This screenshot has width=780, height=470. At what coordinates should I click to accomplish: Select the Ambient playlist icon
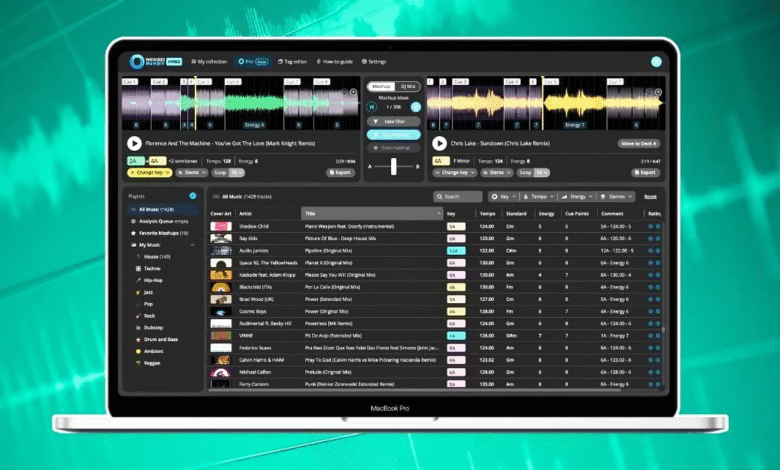point(138,351)
